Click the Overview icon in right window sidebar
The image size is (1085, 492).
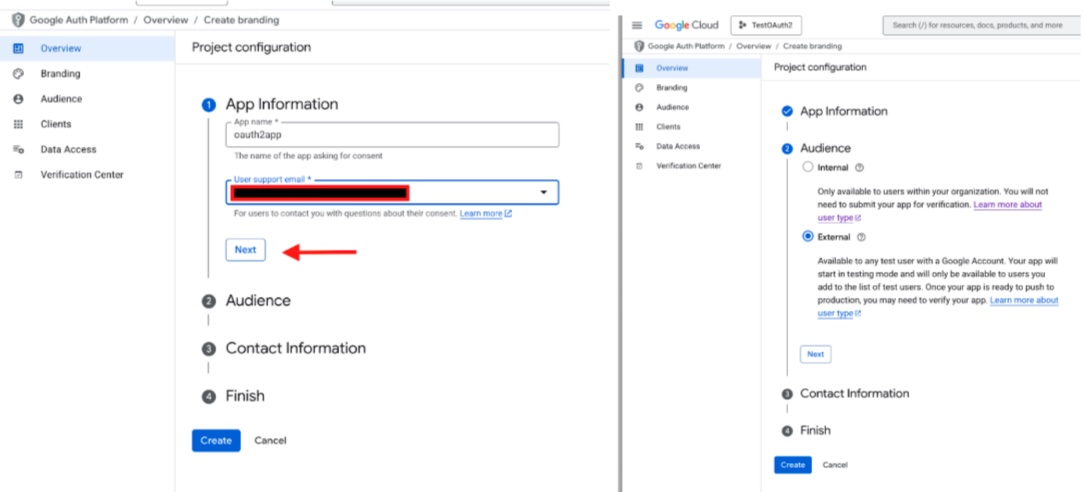point(639,68)
